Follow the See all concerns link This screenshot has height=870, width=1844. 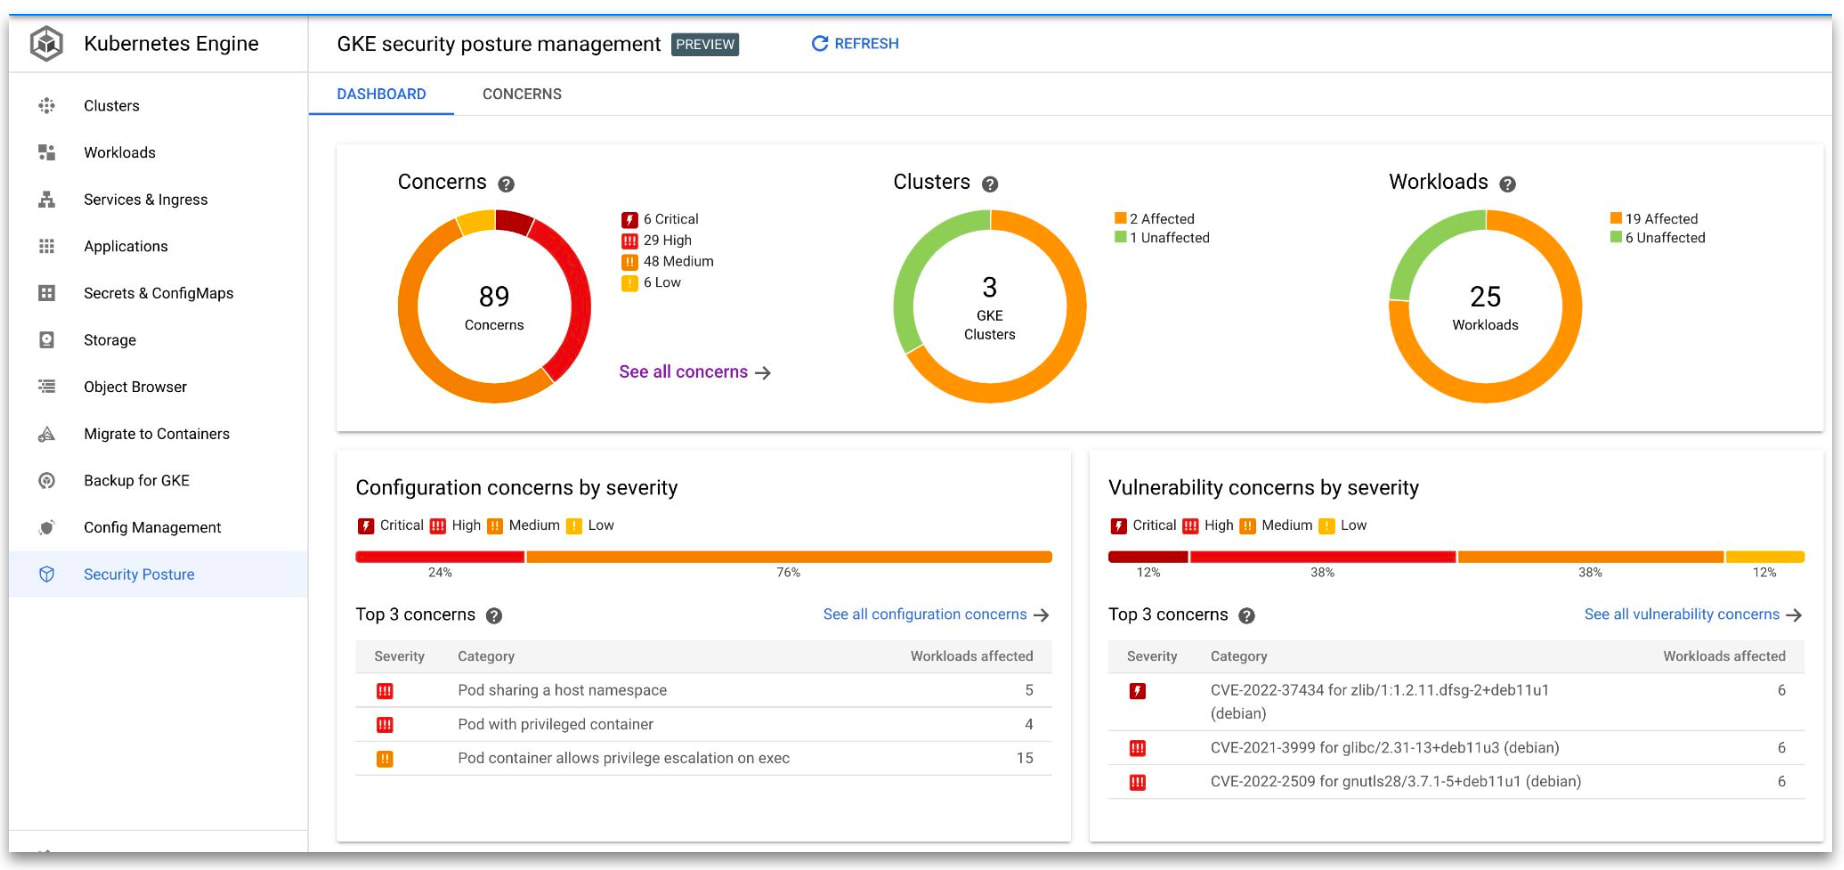(695, 372)
